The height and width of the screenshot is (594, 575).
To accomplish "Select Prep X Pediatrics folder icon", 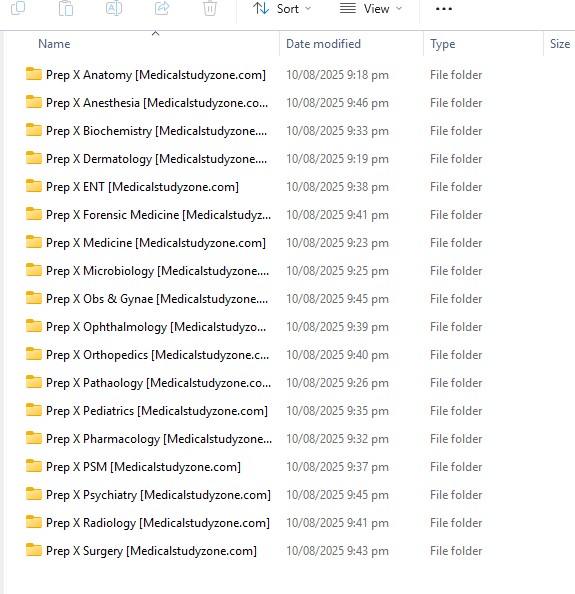I will [x=34, y=410].
